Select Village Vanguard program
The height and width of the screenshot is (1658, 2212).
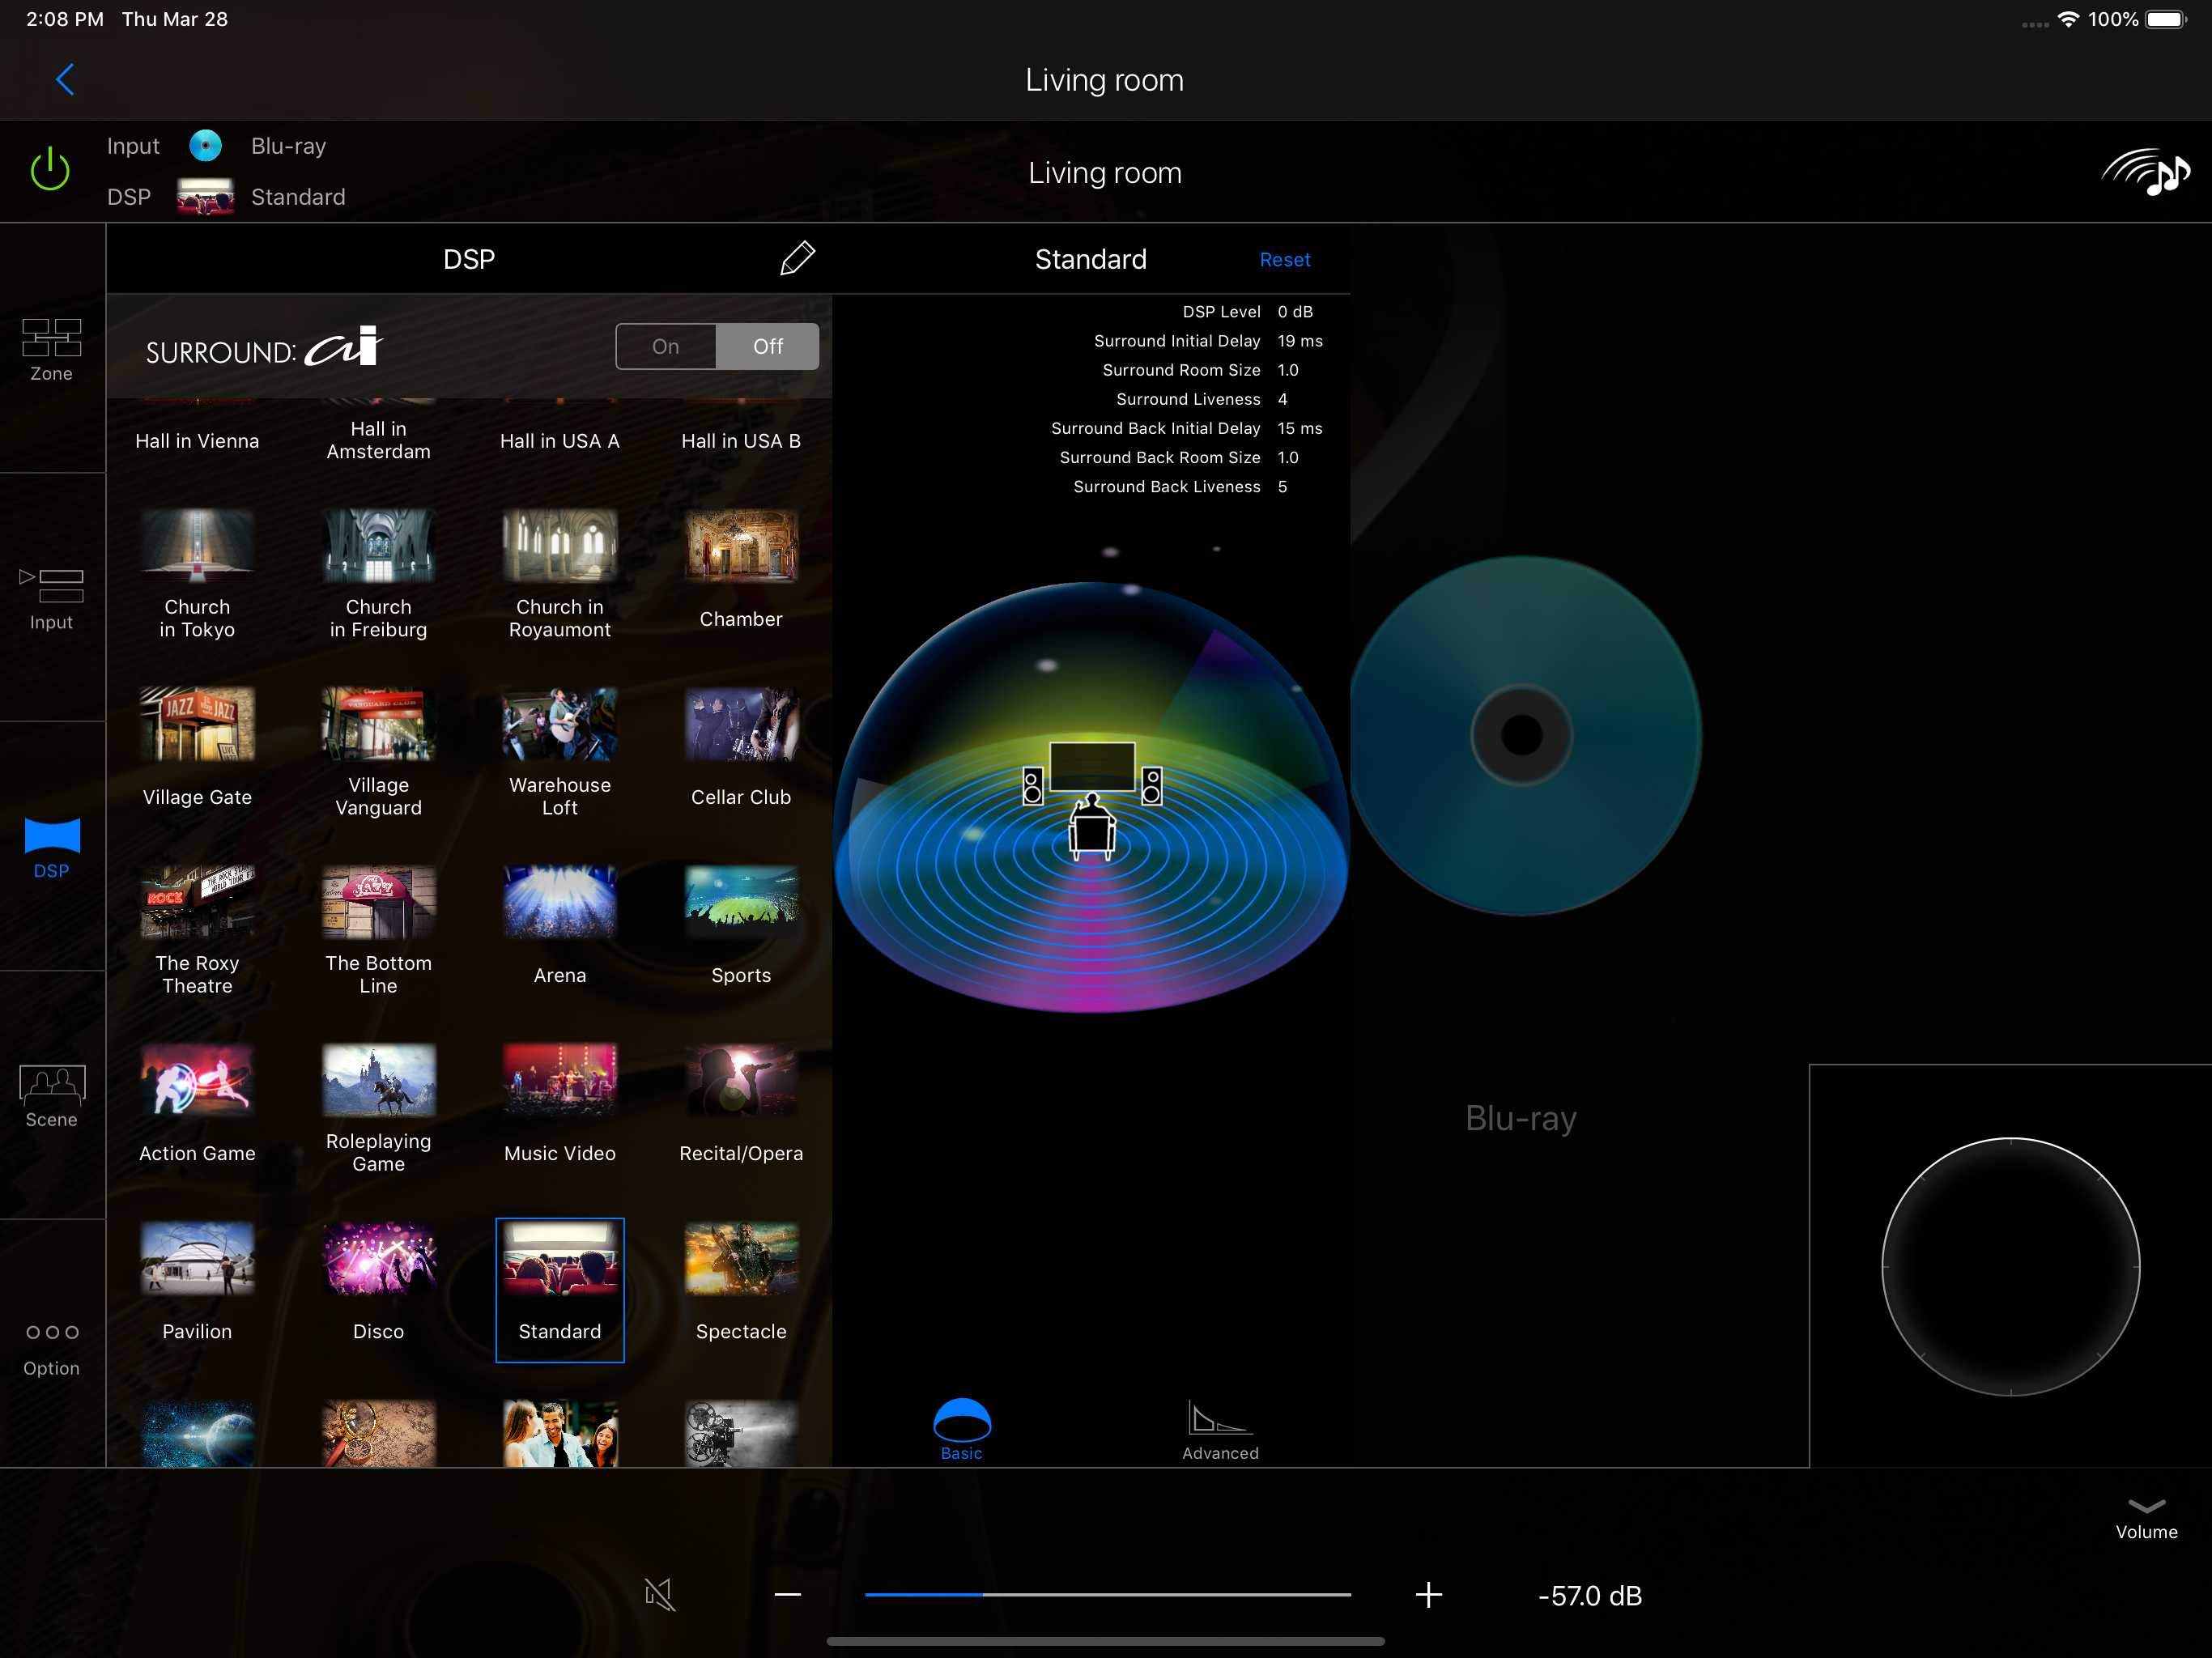[x=378, y=753]
